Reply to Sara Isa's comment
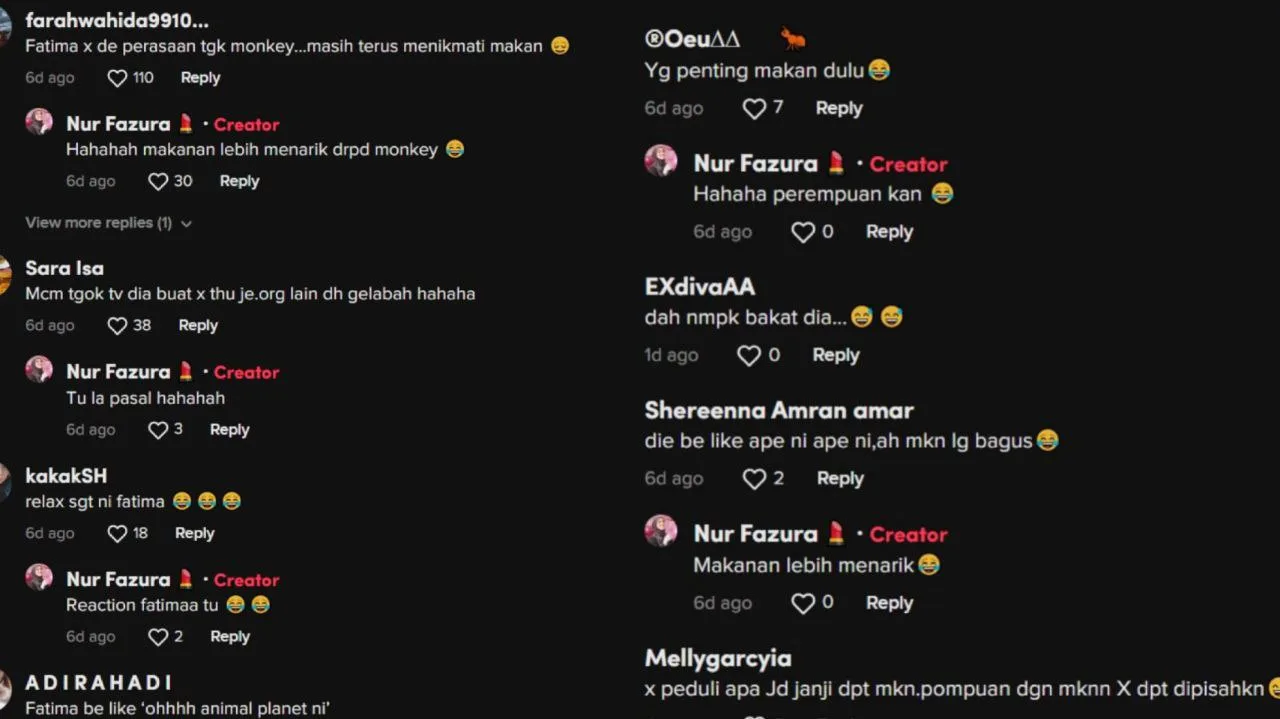Screen dimensions: 1280x719 [198, 326]
